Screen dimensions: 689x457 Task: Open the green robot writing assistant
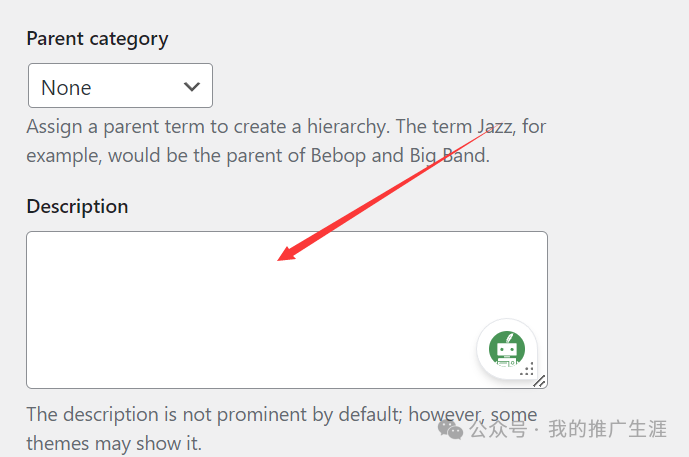click(x=507, y=349)
